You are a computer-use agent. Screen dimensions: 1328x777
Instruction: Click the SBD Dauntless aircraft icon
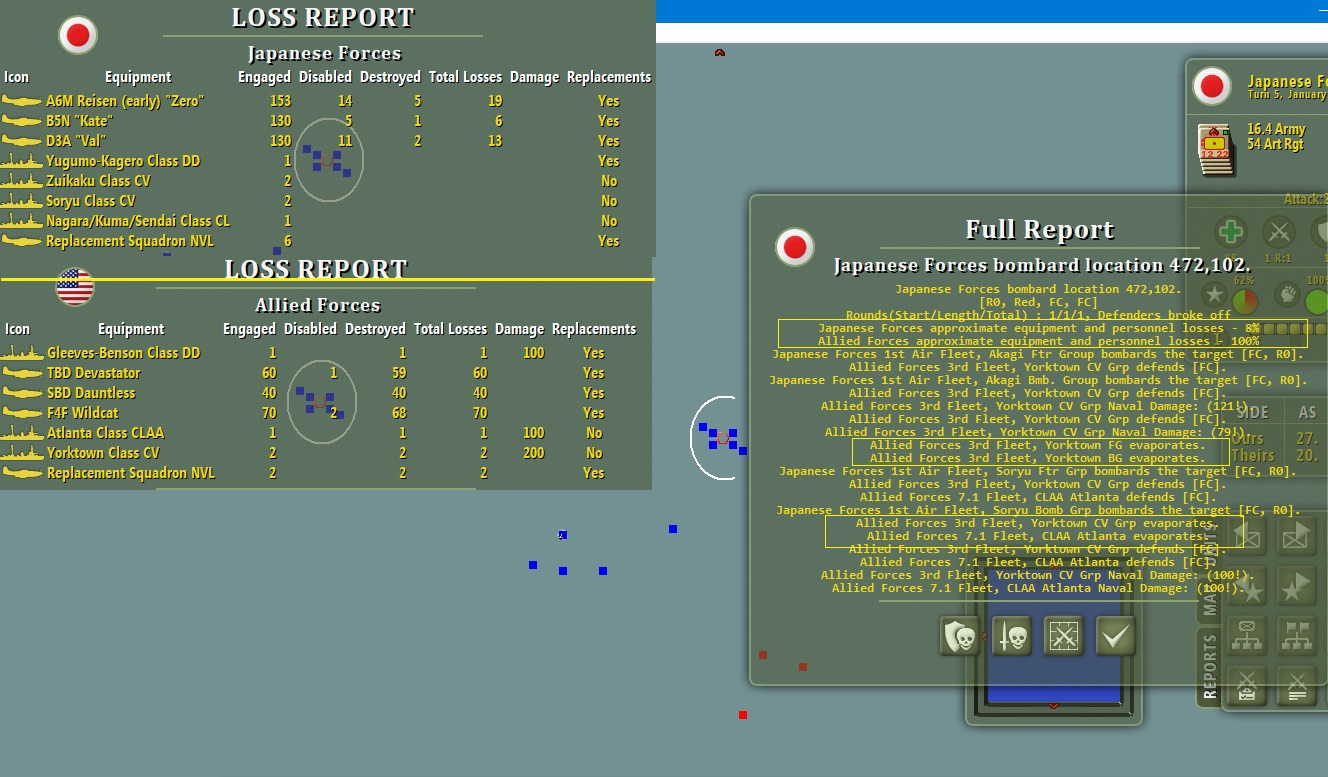coord(21,393)
